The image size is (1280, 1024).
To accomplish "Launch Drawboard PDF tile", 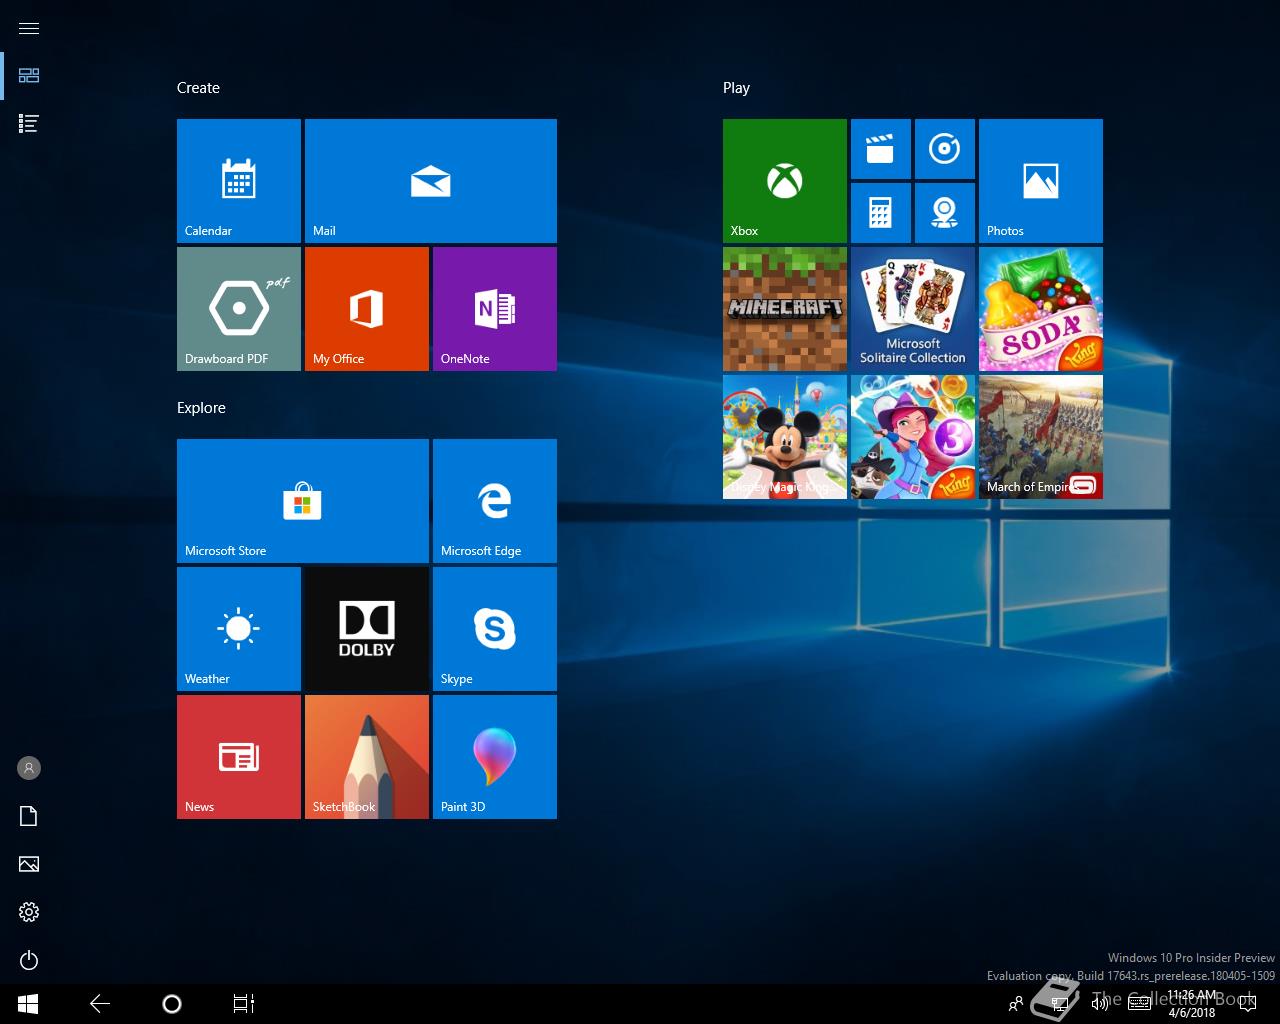I will (x=239, y=309).
